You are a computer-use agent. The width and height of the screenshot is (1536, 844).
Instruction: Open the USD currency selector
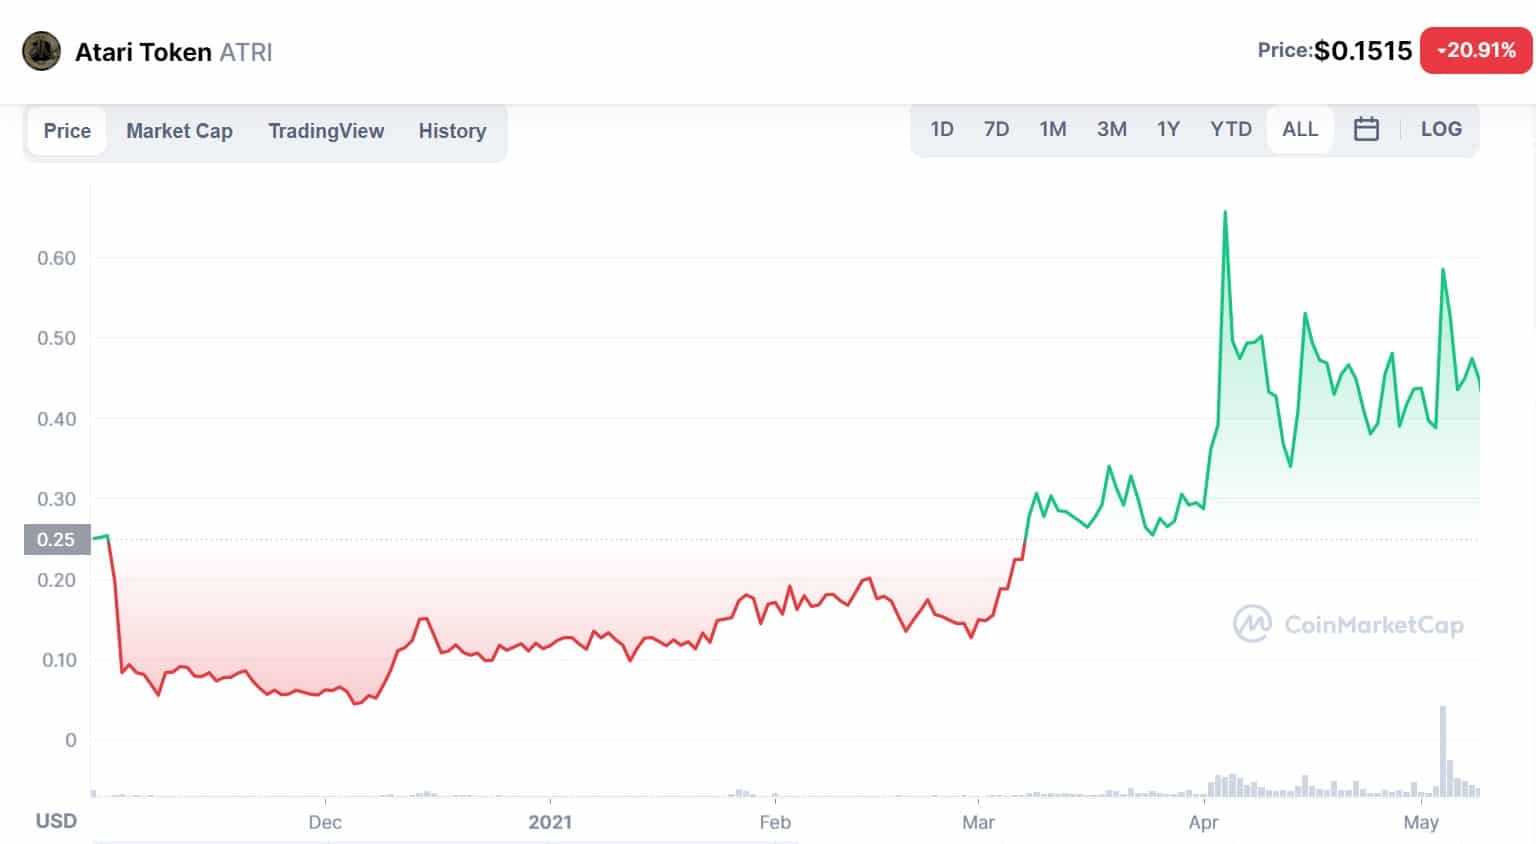pyautogui.click(x=57, y=821)
